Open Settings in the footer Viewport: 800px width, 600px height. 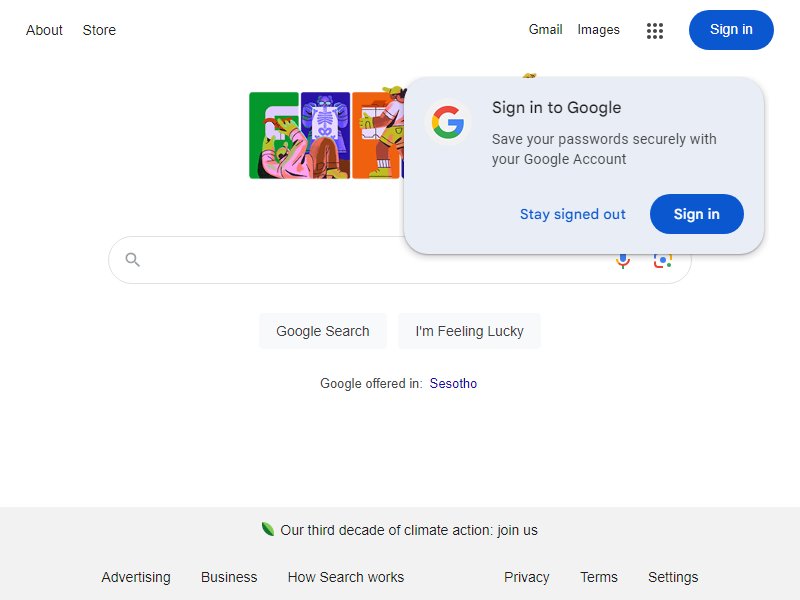[x=672, y=577]
